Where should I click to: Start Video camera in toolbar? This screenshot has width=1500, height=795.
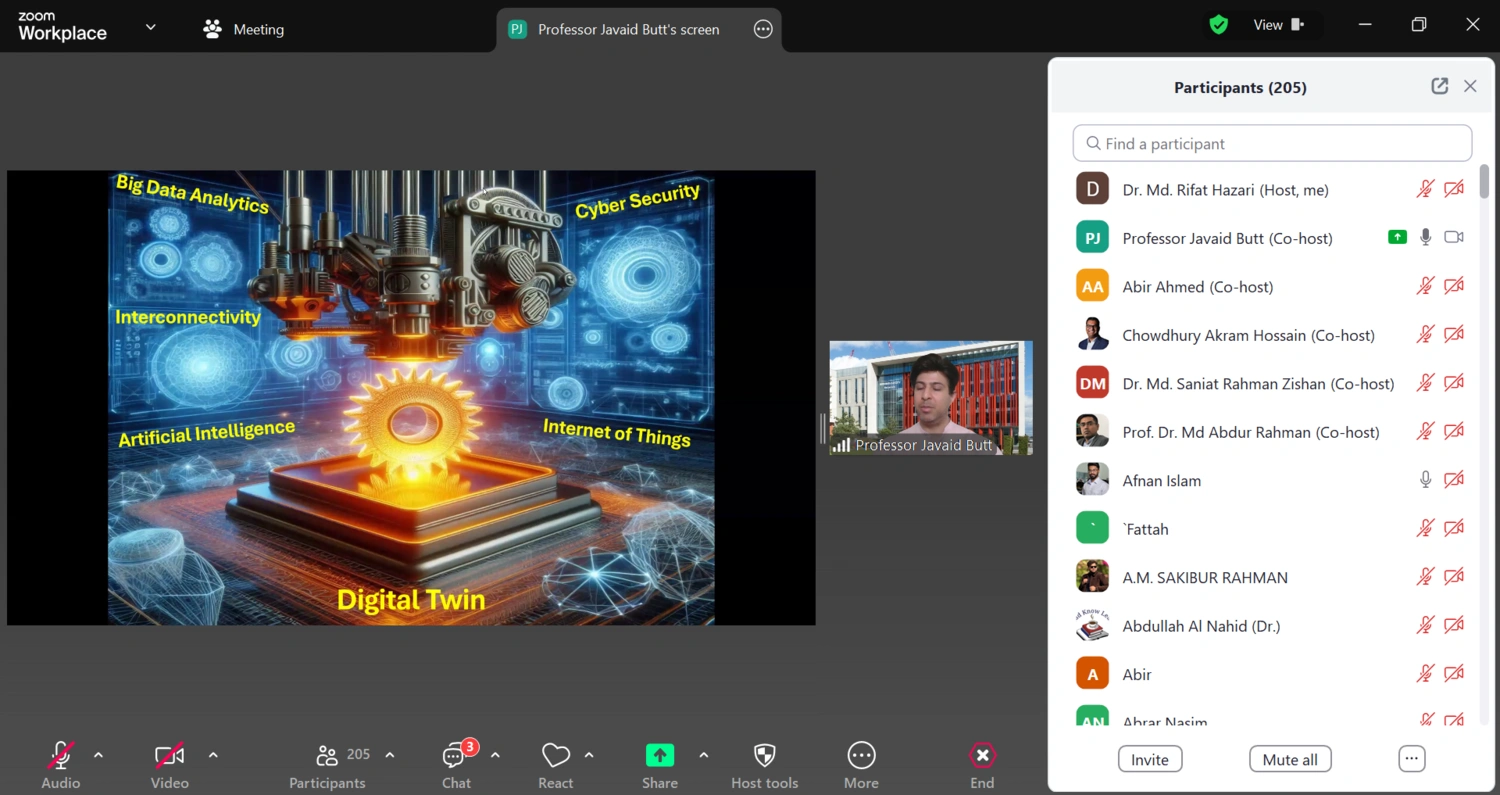coord(169,756)
